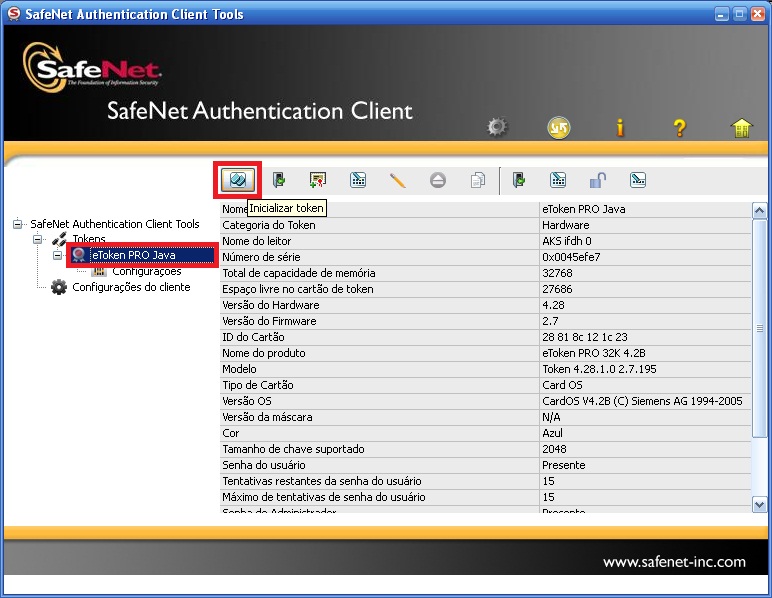This screenshot has width=772, height=598.
Task: Select SafeNet Authentication Client Tools root item
Action: [115, 224]
